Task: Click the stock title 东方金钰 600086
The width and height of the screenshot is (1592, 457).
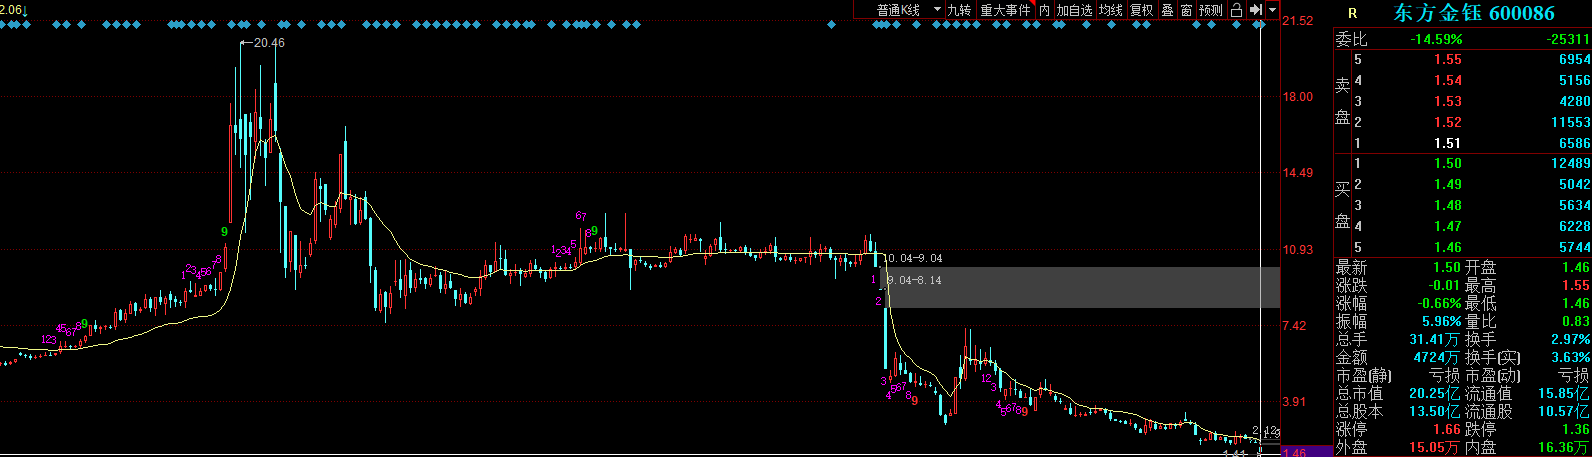Action: (1474, 13)
